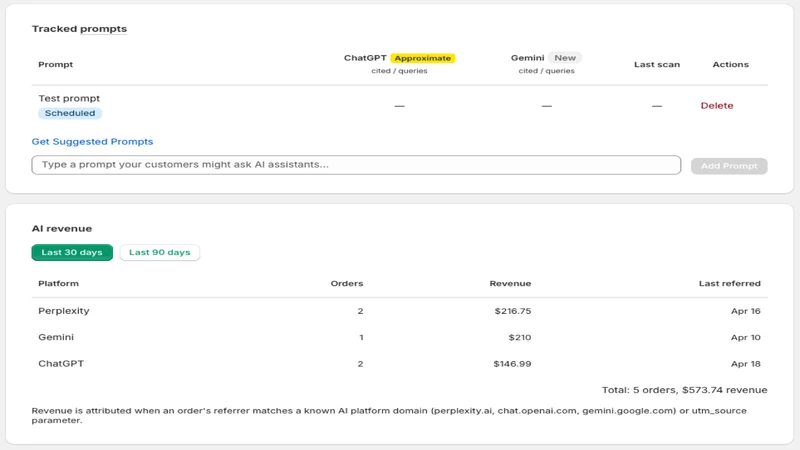800x450 pixels.
Task: Click the Approximate badge beside ChatGPT
Action: (x=422, y=58)
